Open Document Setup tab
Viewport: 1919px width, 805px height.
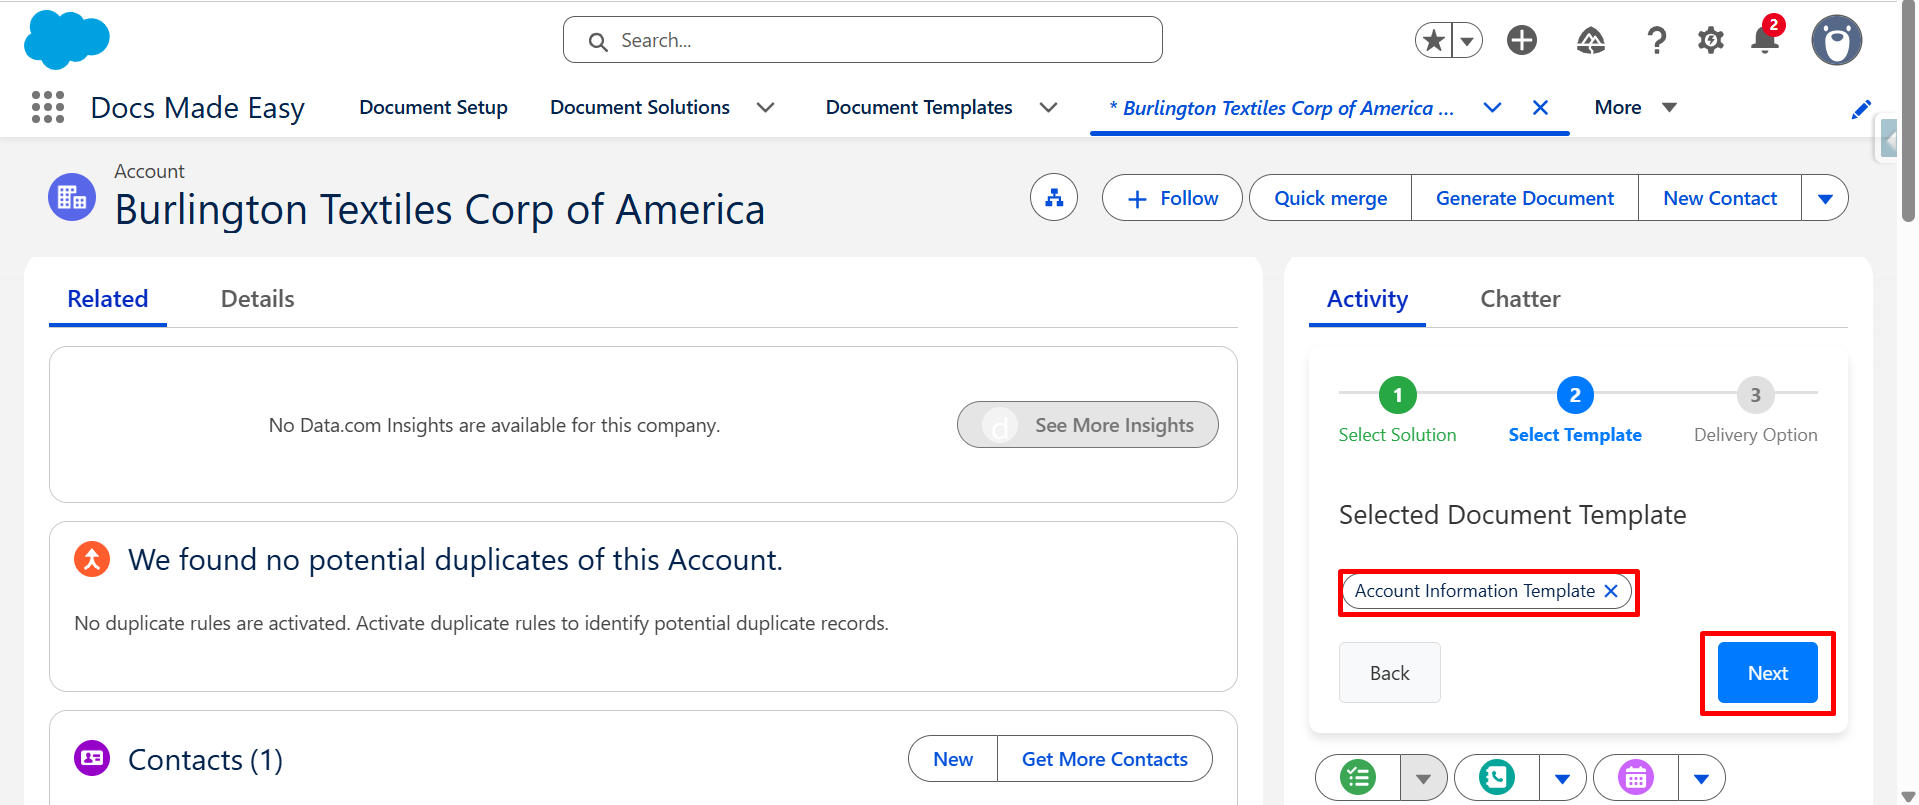[433, 107]
